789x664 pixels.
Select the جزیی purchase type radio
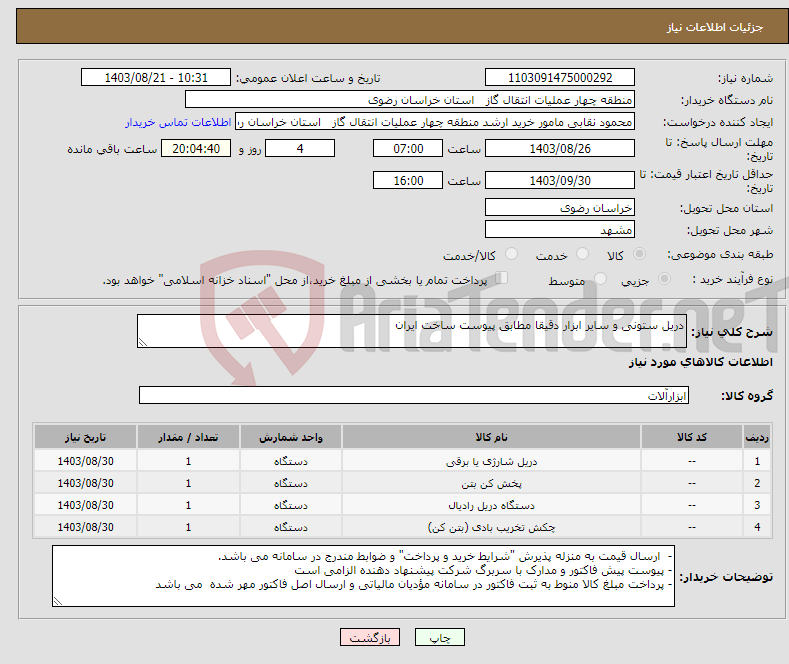pos(664,279)
